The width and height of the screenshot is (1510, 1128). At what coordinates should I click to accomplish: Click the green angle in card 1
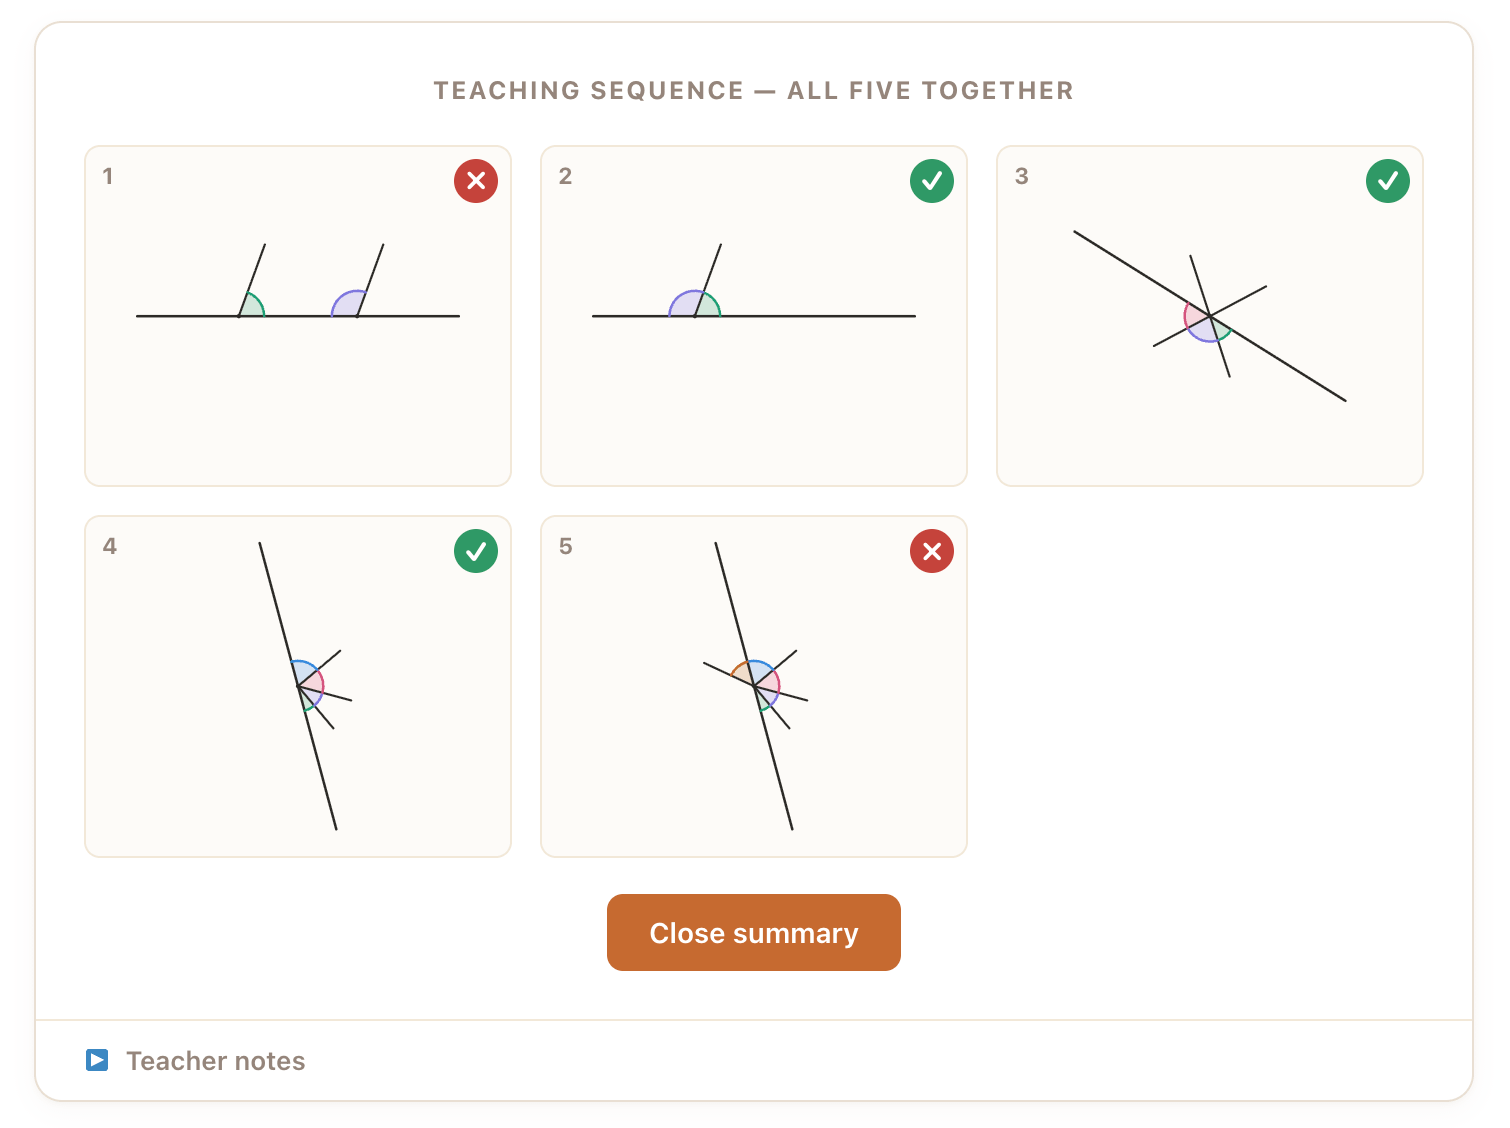(x=253, y=306)
